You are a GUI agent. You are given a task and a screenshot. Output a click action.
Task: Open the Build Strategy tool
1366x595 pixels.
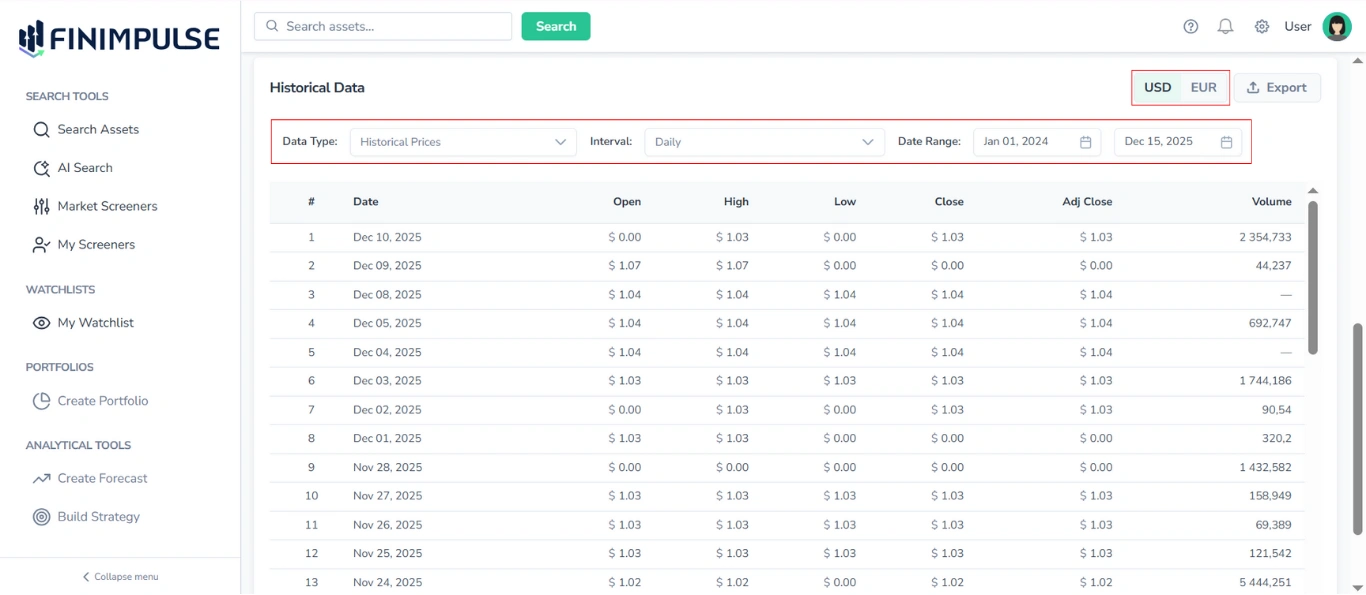(100, 516)
